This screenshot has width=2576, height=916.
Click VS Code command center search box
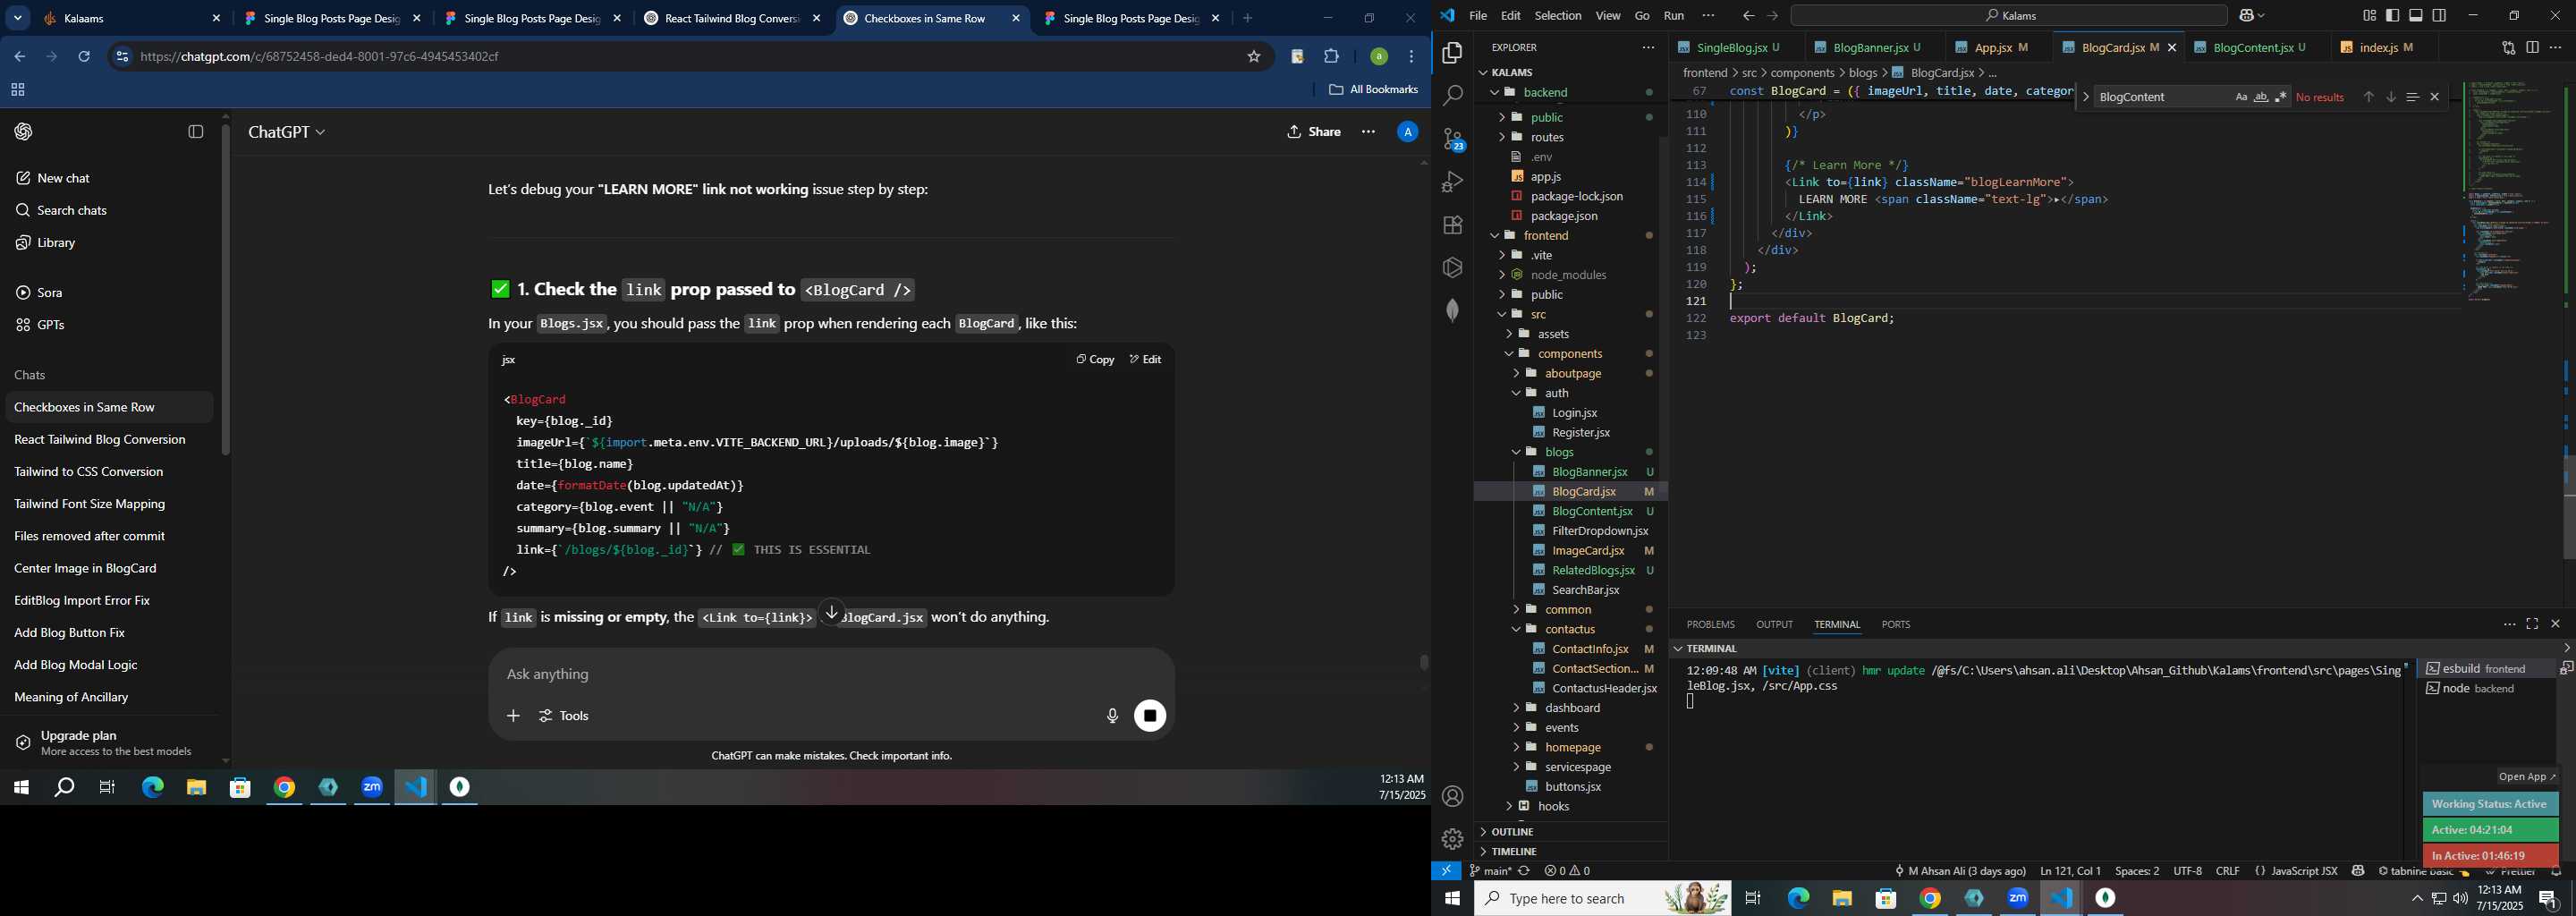[x=2009, y=15]
